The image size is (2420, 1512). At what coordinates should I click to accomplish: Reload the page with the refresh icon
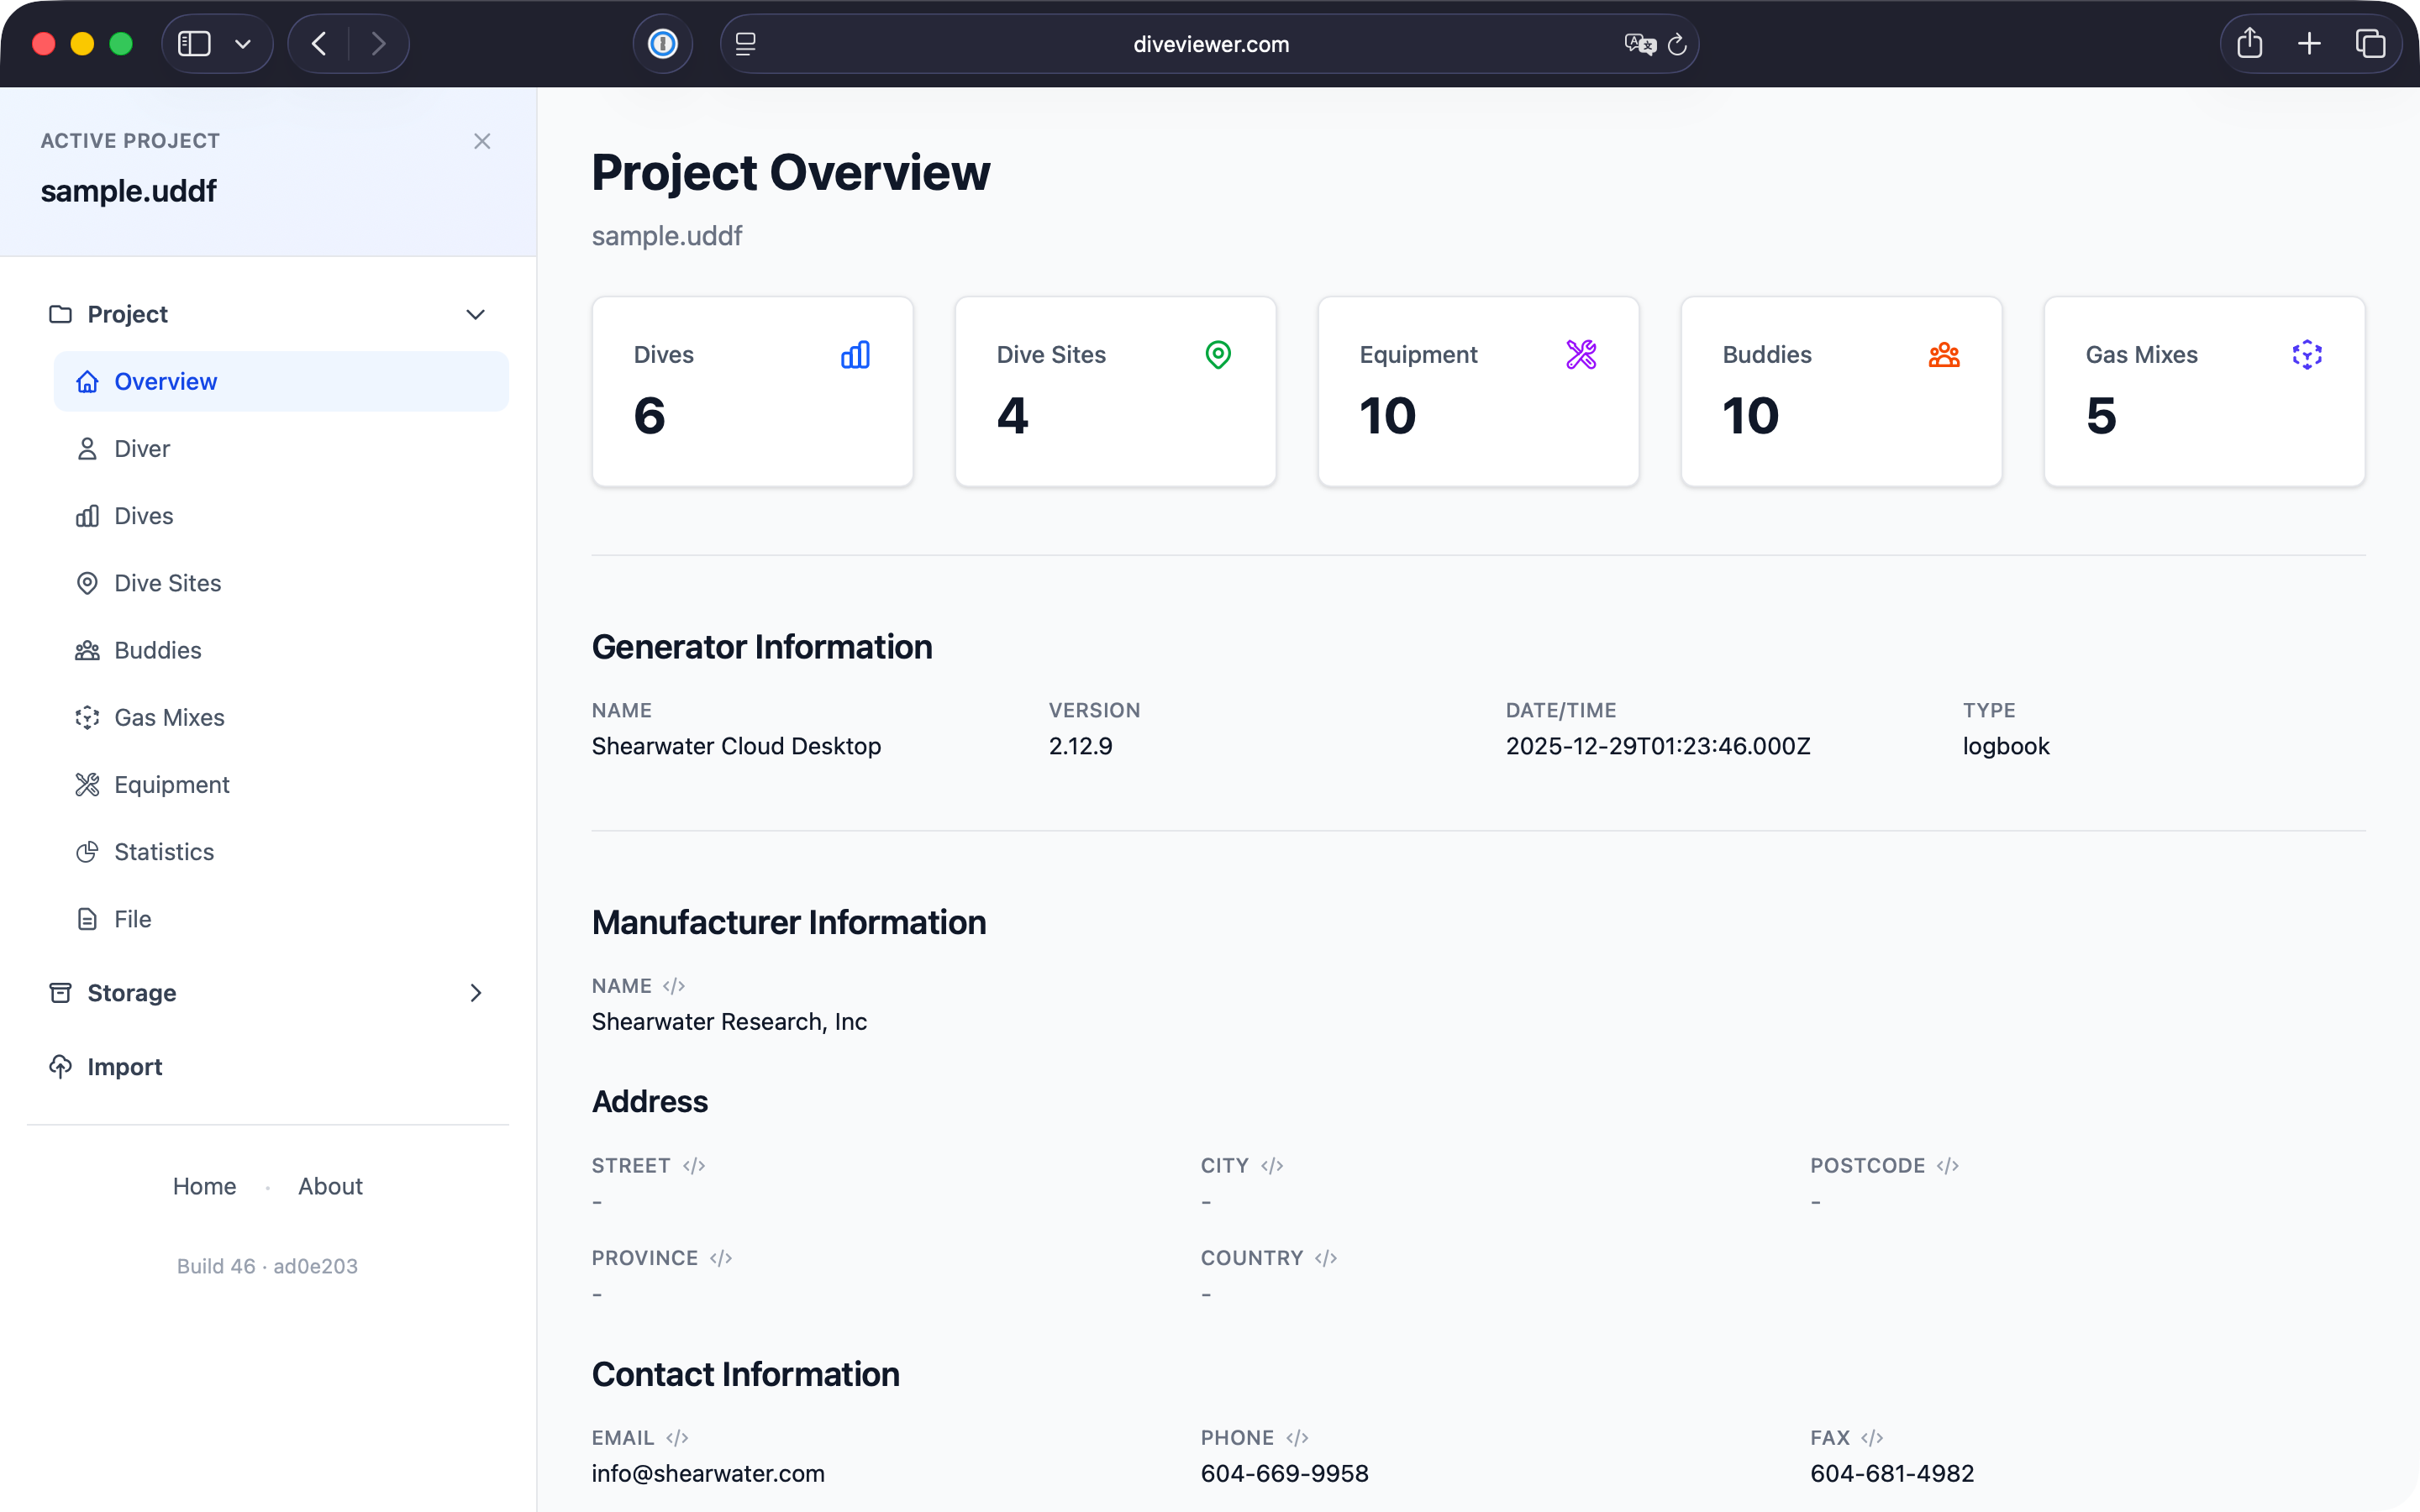click(x=1677, y=44)
